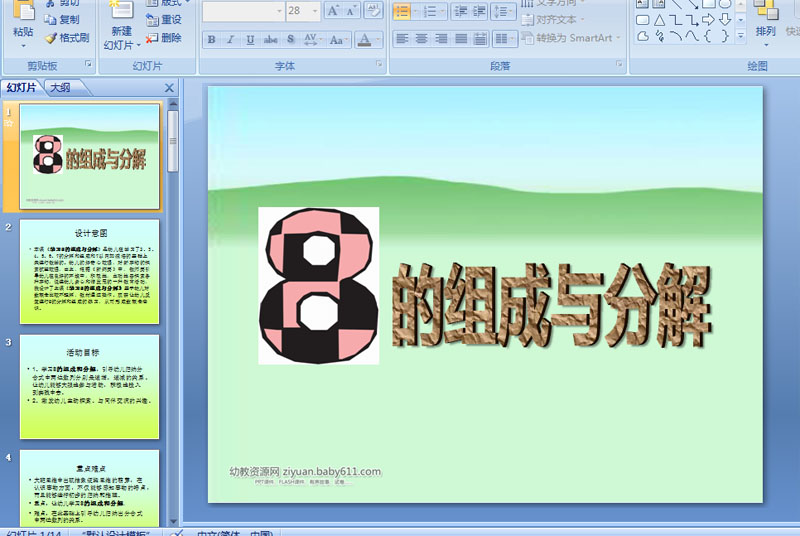Screen dimensions: 800x536
Task: Switch to the Outline (大纲) tab
Action: (x=61, y=88)
